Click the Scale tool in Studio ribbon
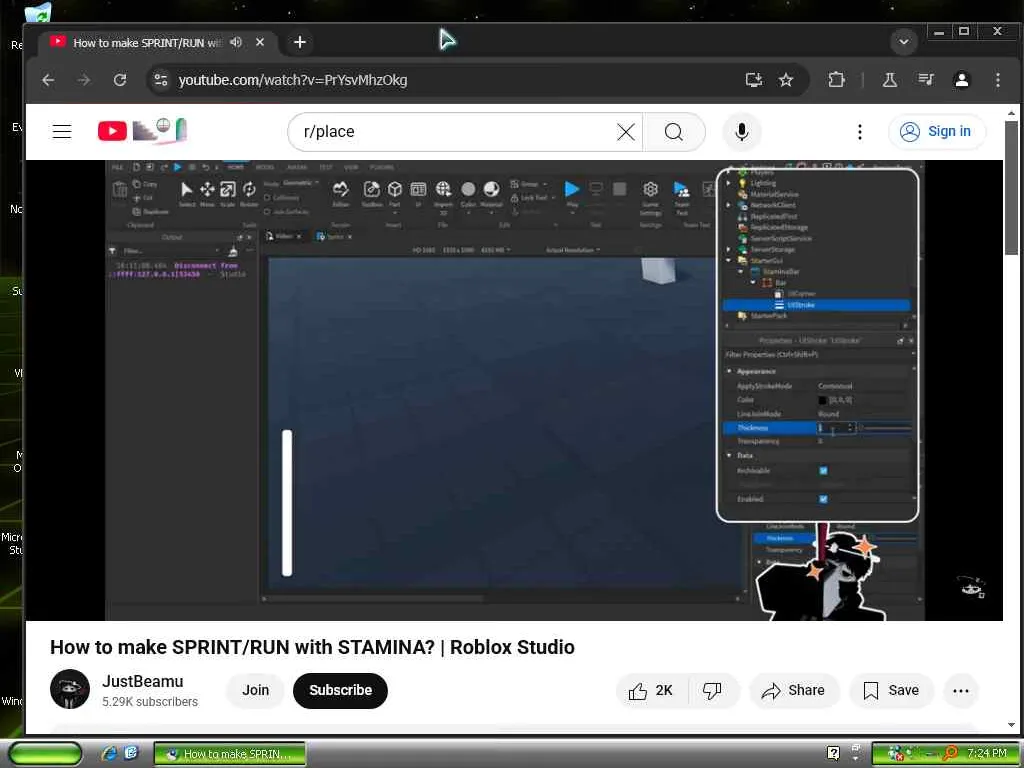Image resolution: width=1024 pixels, height=768 pixels. (227, 189)
